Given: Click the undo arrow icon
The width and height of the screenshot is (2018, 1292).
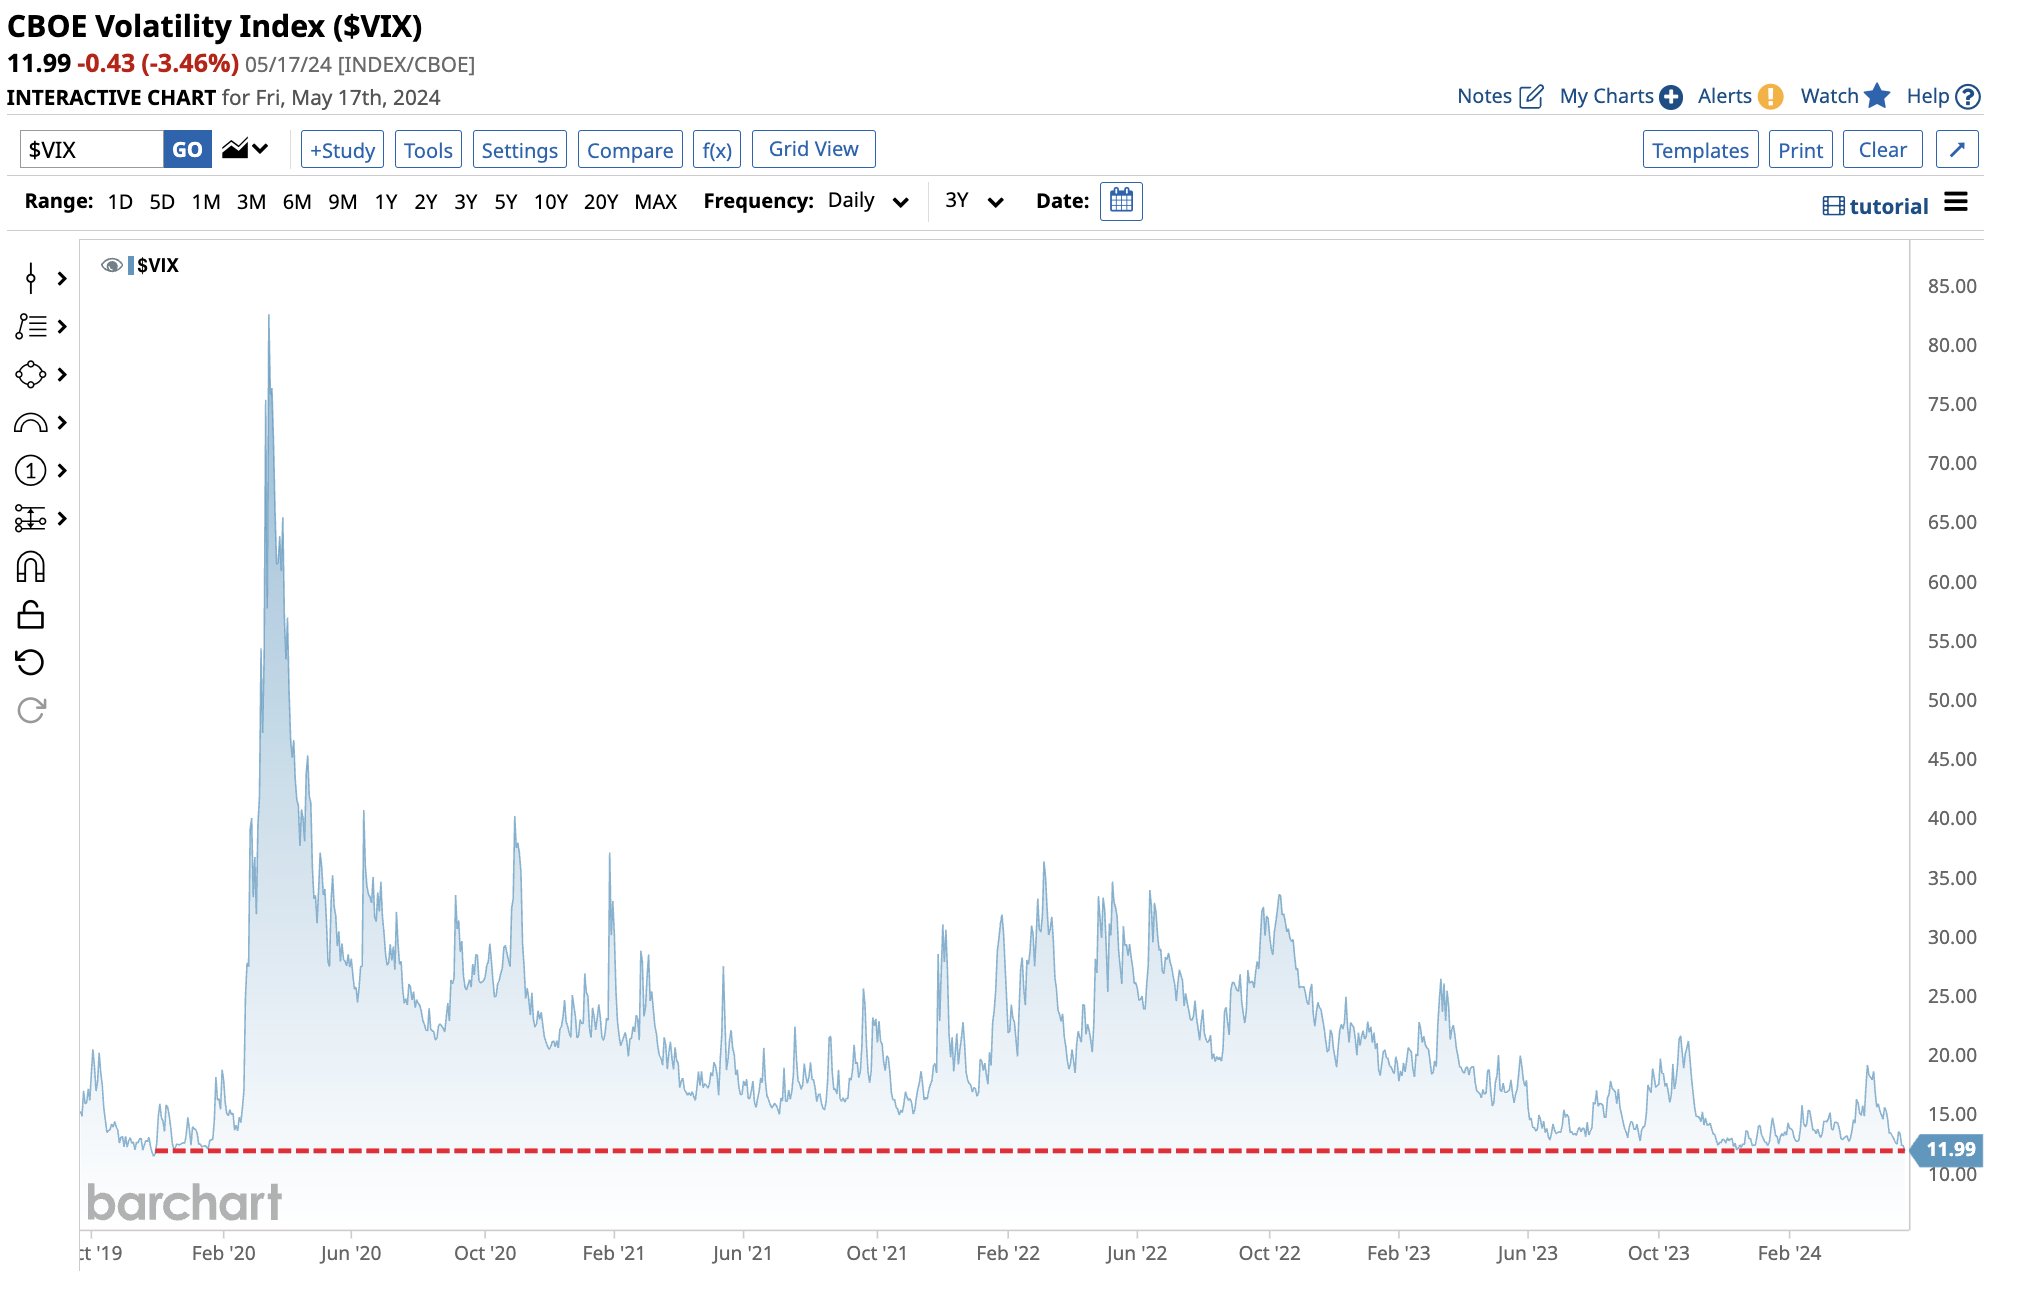Looking at the screenshot, I should (x=31, y=662).
